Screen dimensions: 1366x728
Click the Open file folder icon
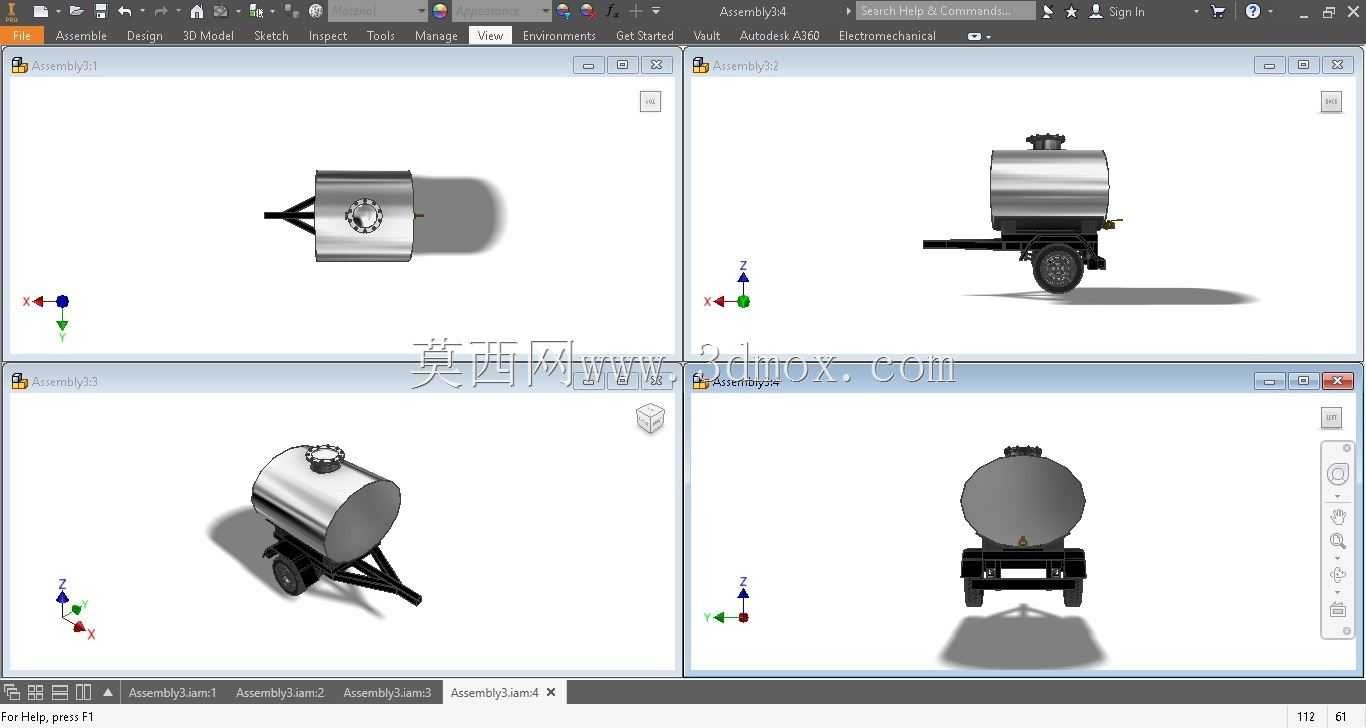pyautogui.click(x=76, y=11)
